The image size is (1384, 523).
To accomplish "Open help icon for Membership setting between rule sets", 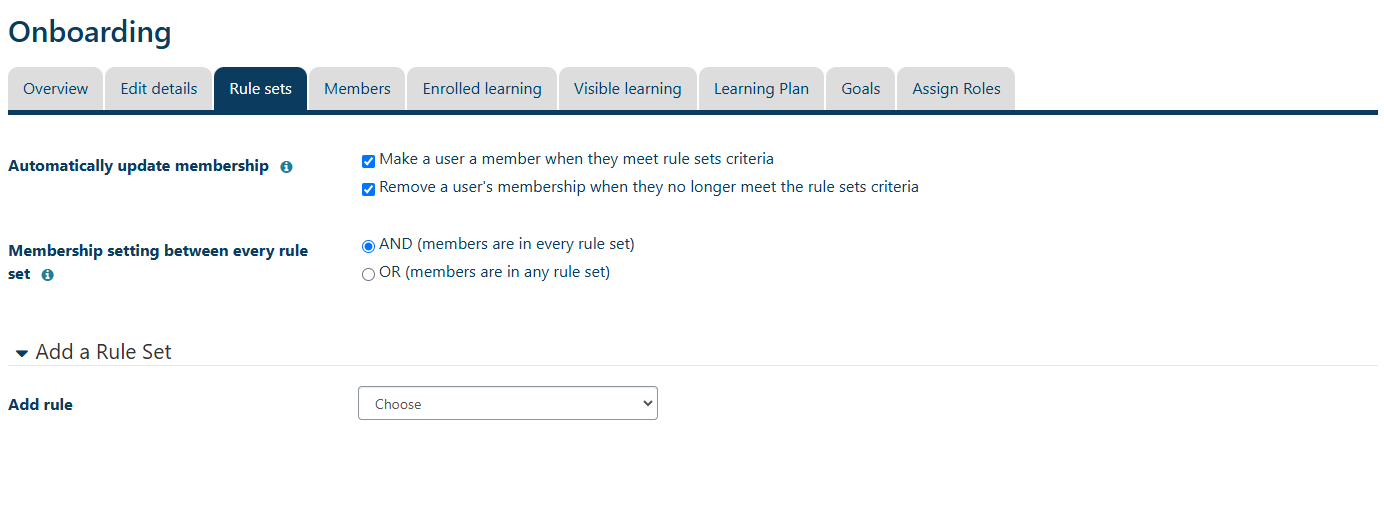I will (x=47, y=274).
